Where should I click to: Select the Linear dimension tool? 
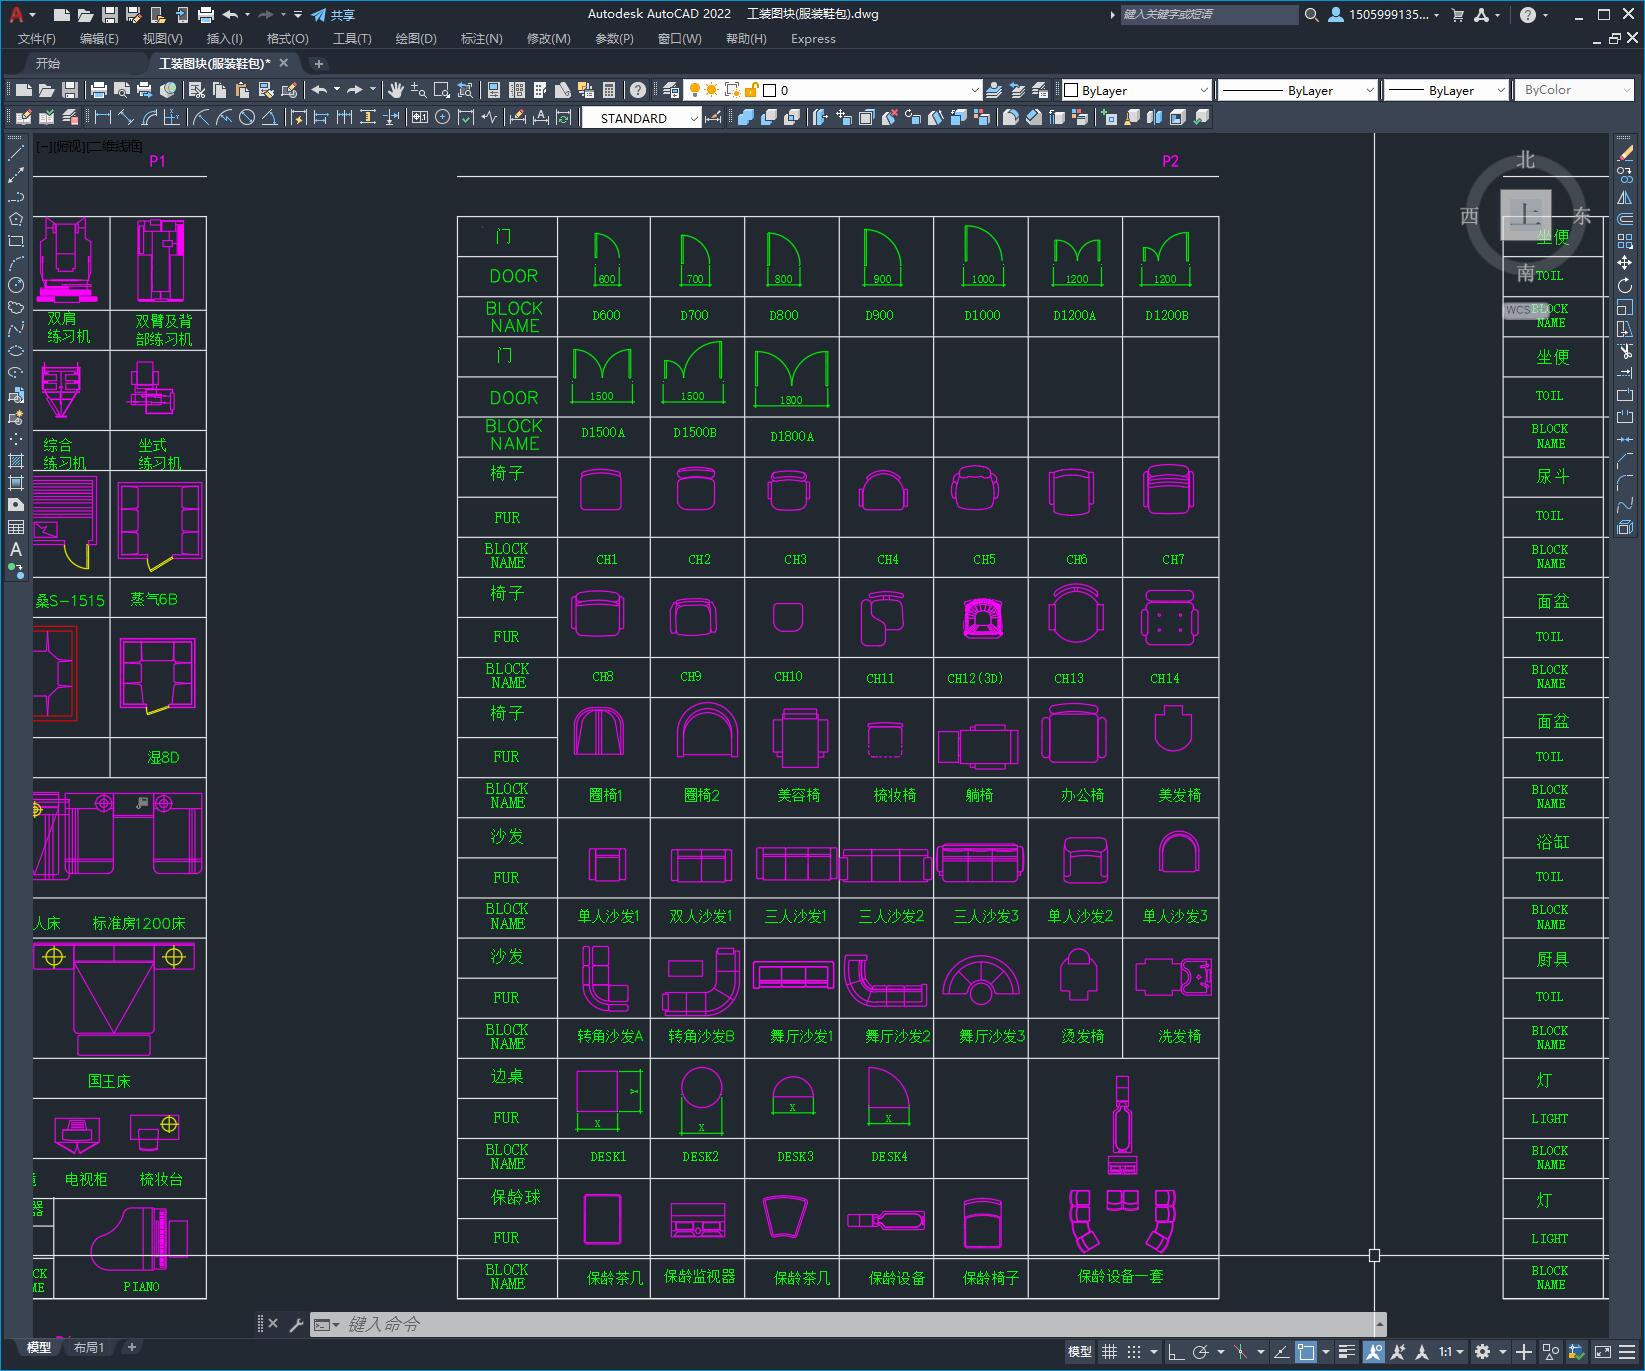pyautogui.click(x=103, y=117)
